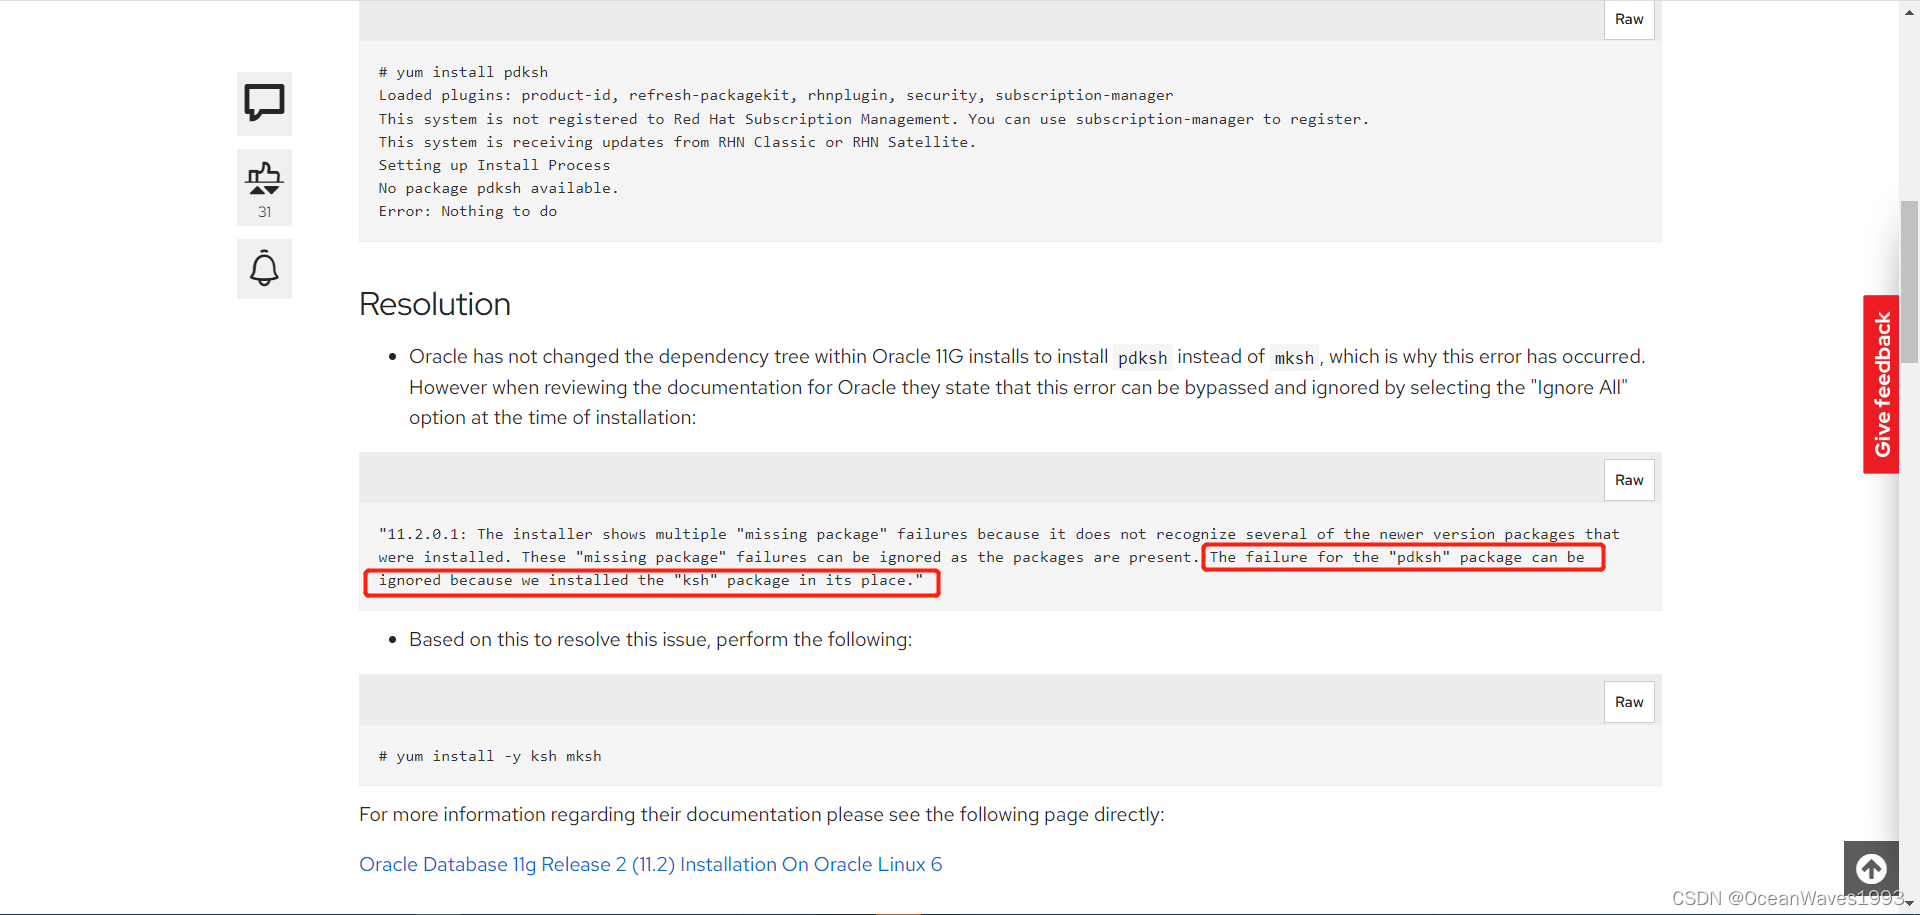
Task: Click the upvote count '31'
Action: coord(264,212)
